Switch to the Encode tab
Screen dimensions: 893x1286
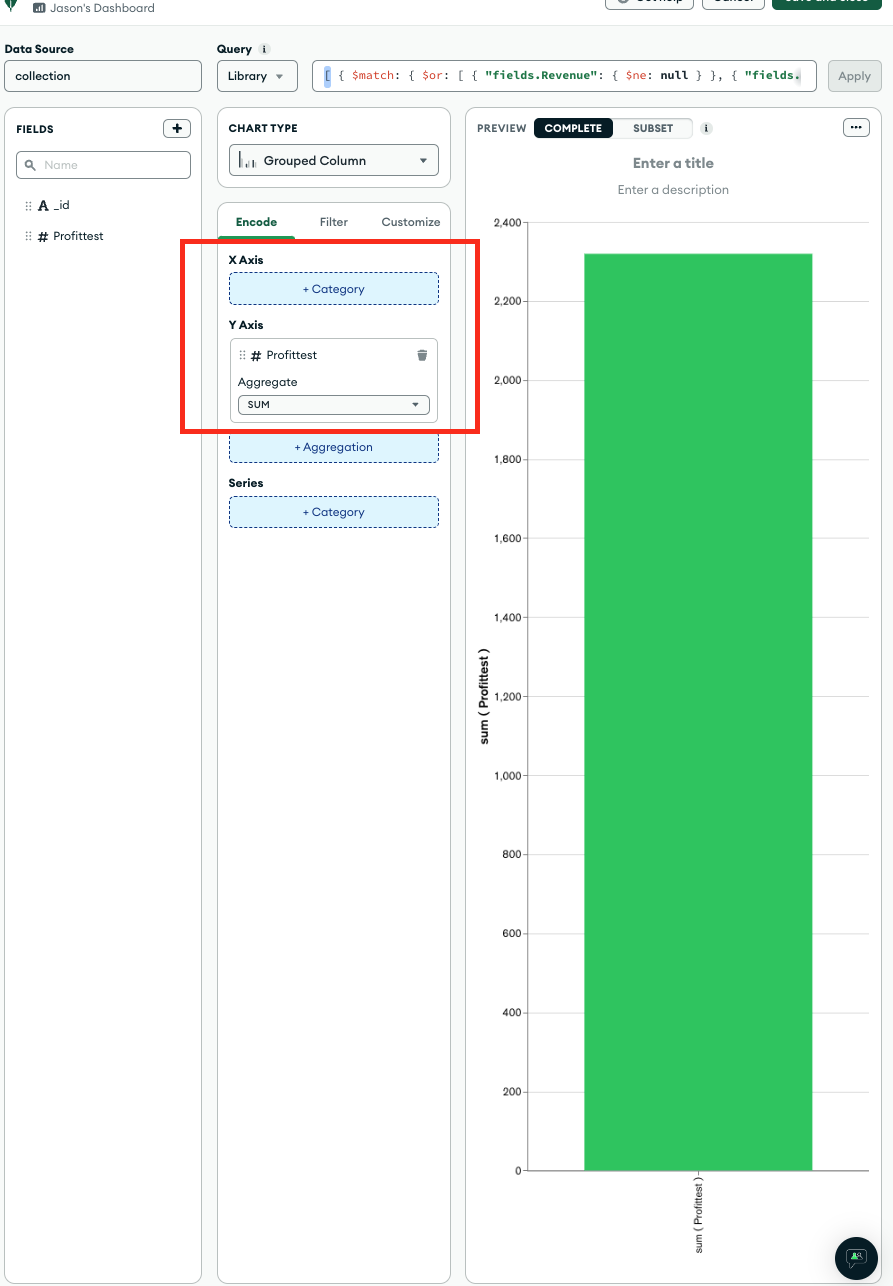256,222
